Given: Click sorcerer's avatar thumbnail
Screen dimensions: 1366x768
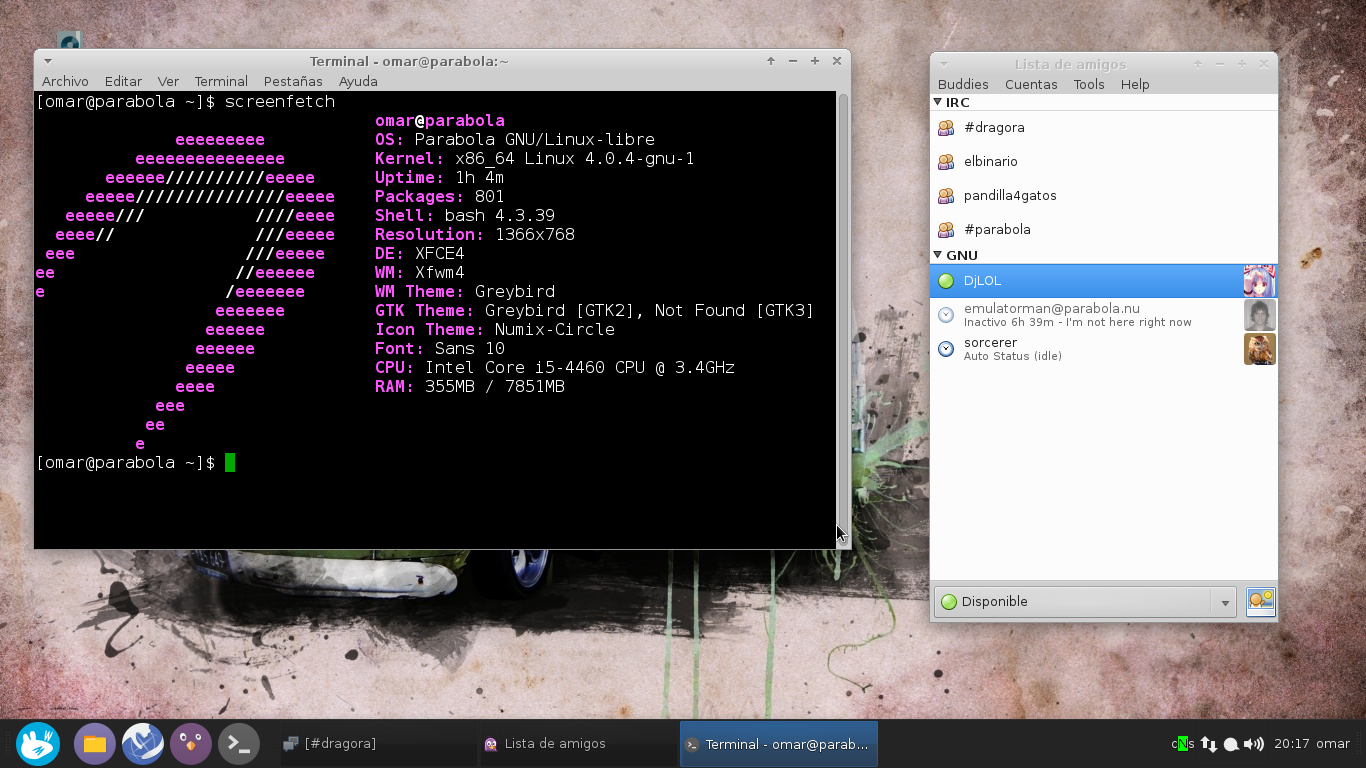Looking at the screenshot, I should pyautogui.click(x=1259, y=349).
